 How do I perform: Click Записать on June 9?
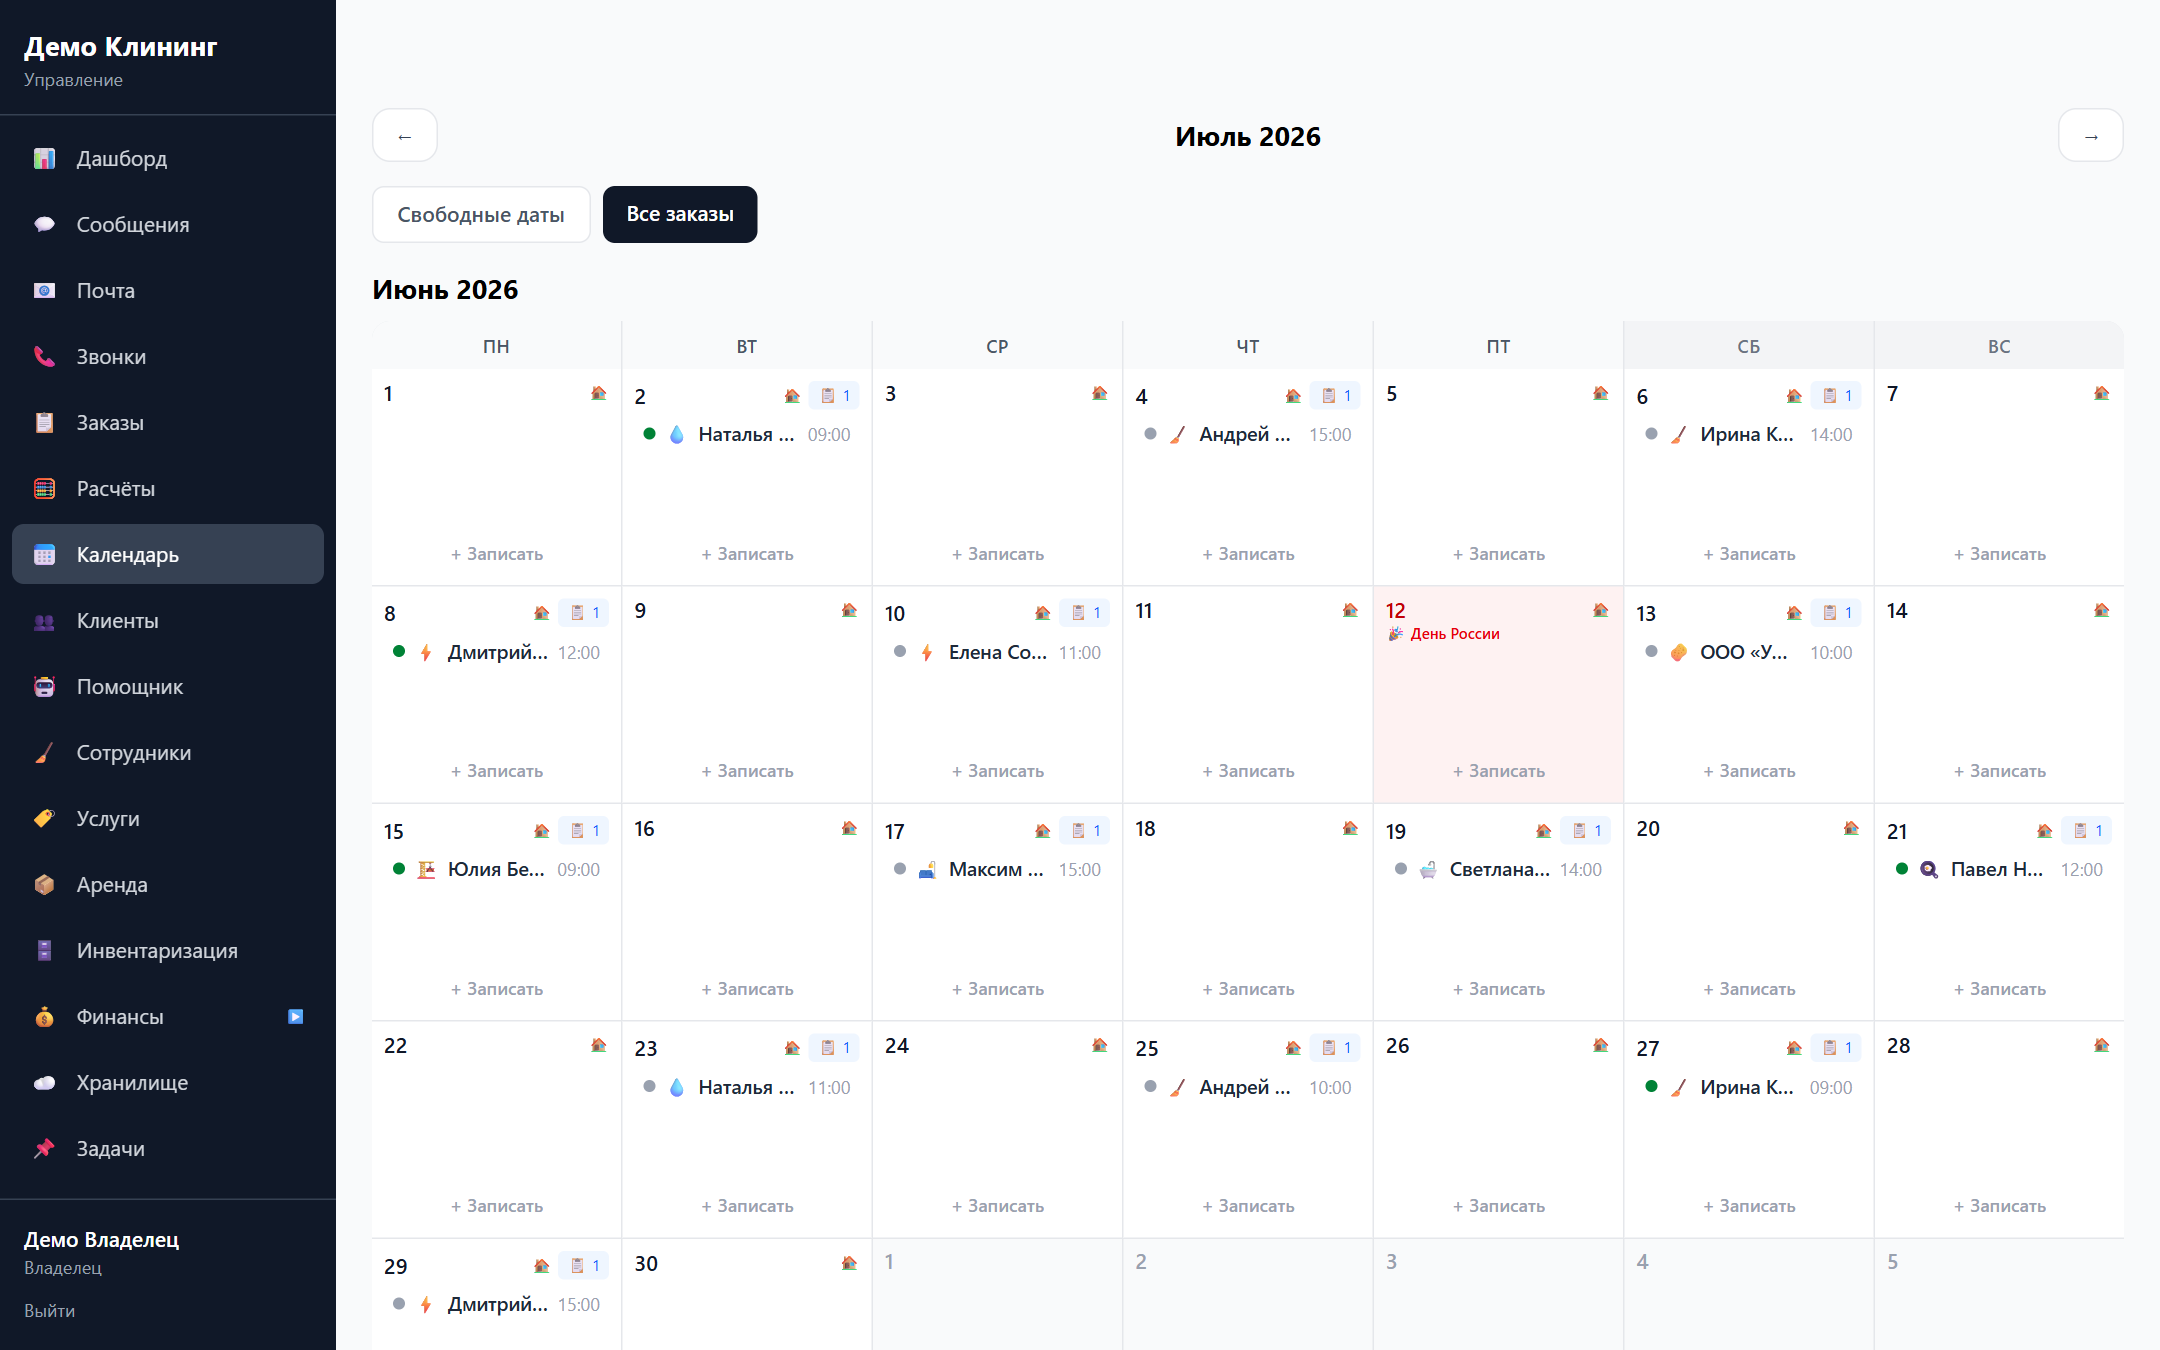click(x=747, y=771)
